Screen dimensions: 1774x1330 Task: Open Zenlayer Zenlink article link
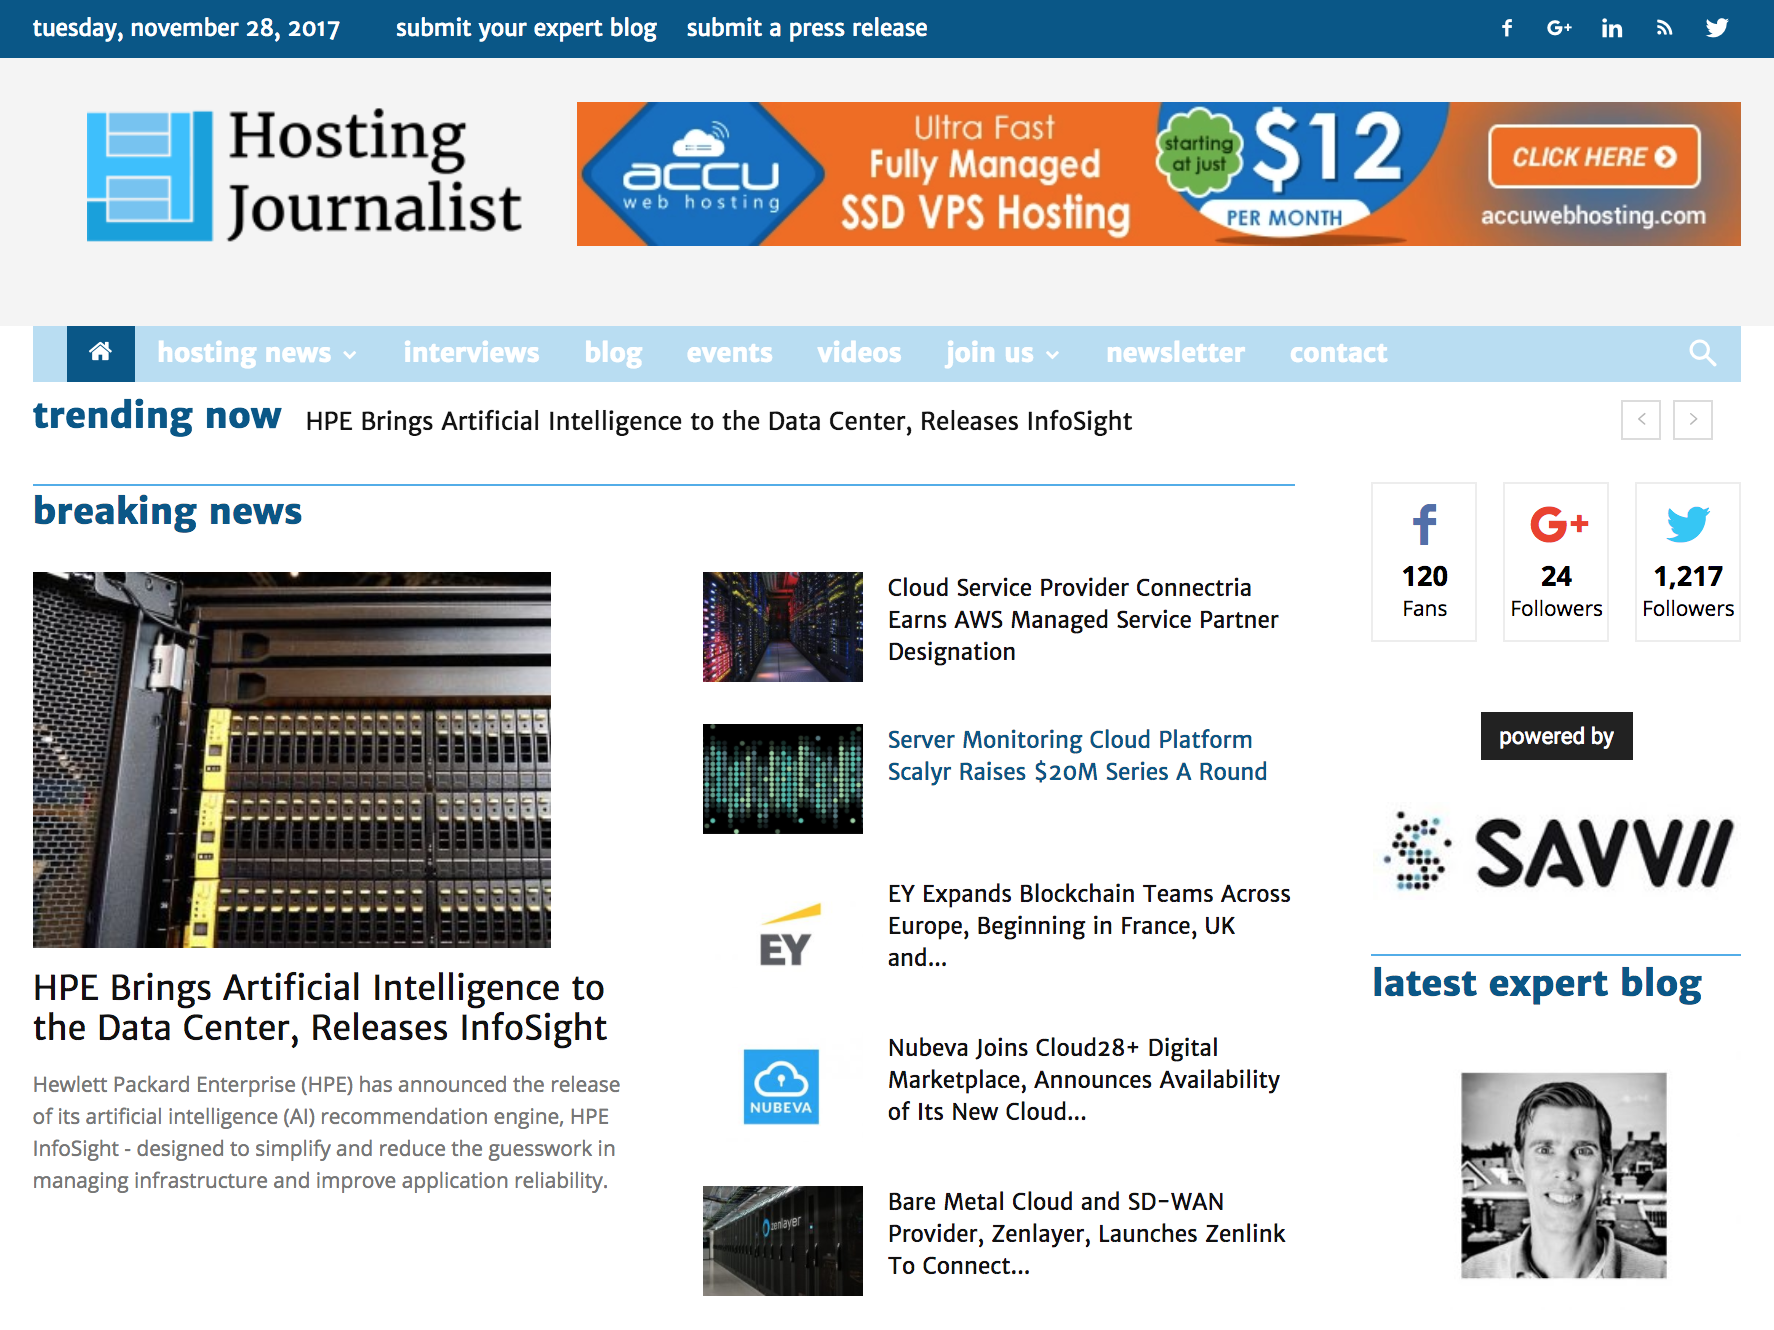coord(1086,1234)
